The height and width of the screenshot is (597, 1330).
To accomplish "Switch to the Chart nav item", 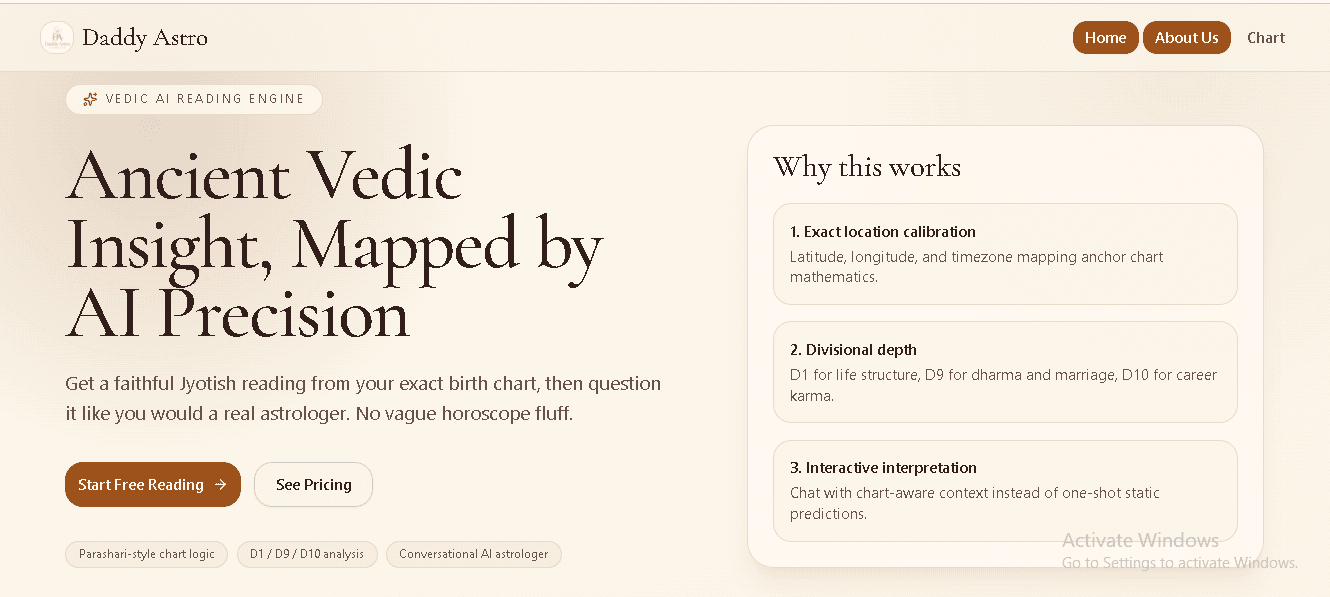I will coord(1265,38).
